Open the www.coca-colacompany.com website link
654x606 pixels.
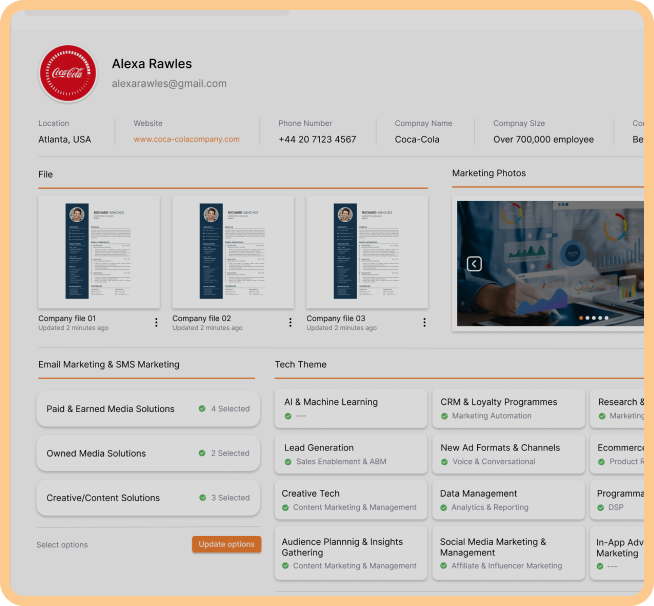pyautogui.click(x=186, y=139)
